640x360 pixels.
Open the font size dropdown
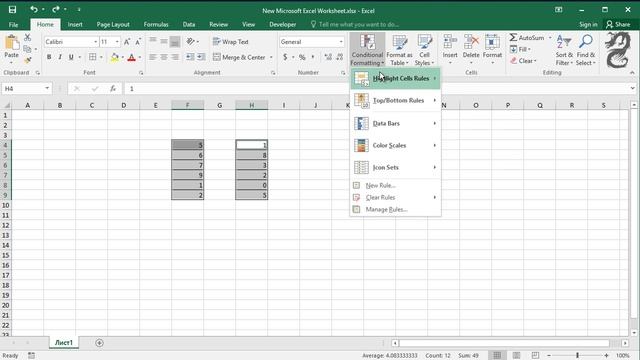(117, 42)
